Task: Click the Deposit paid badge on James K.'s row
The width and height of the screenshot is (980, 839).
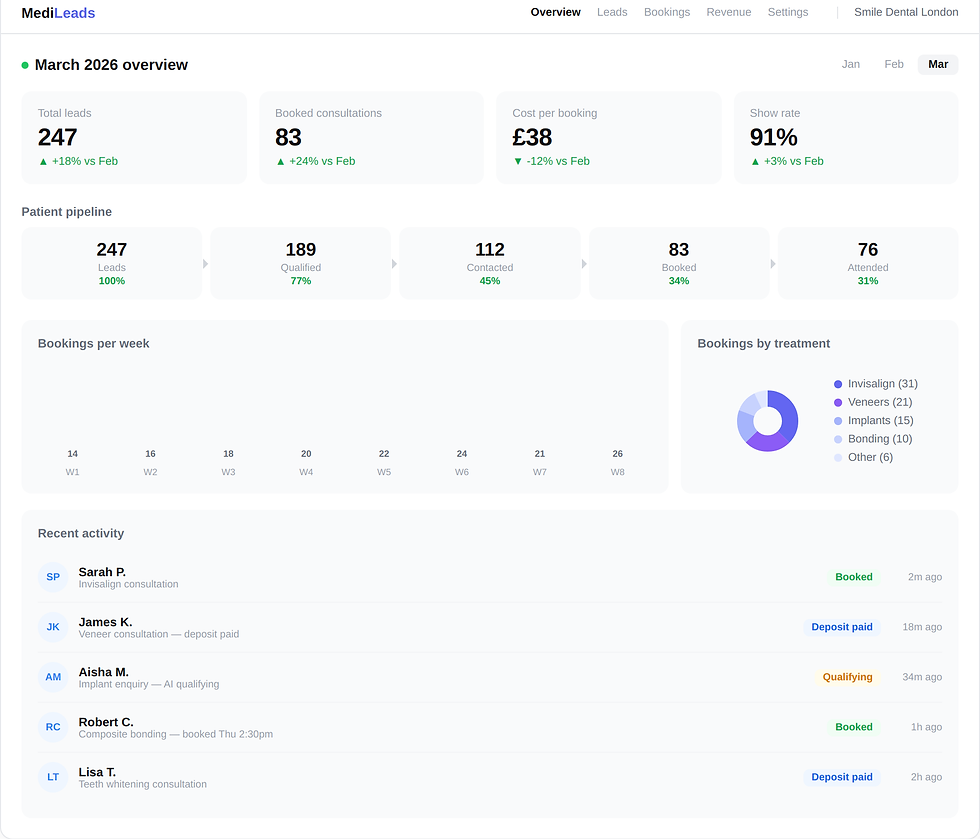Action: click(x=842, y=627)
